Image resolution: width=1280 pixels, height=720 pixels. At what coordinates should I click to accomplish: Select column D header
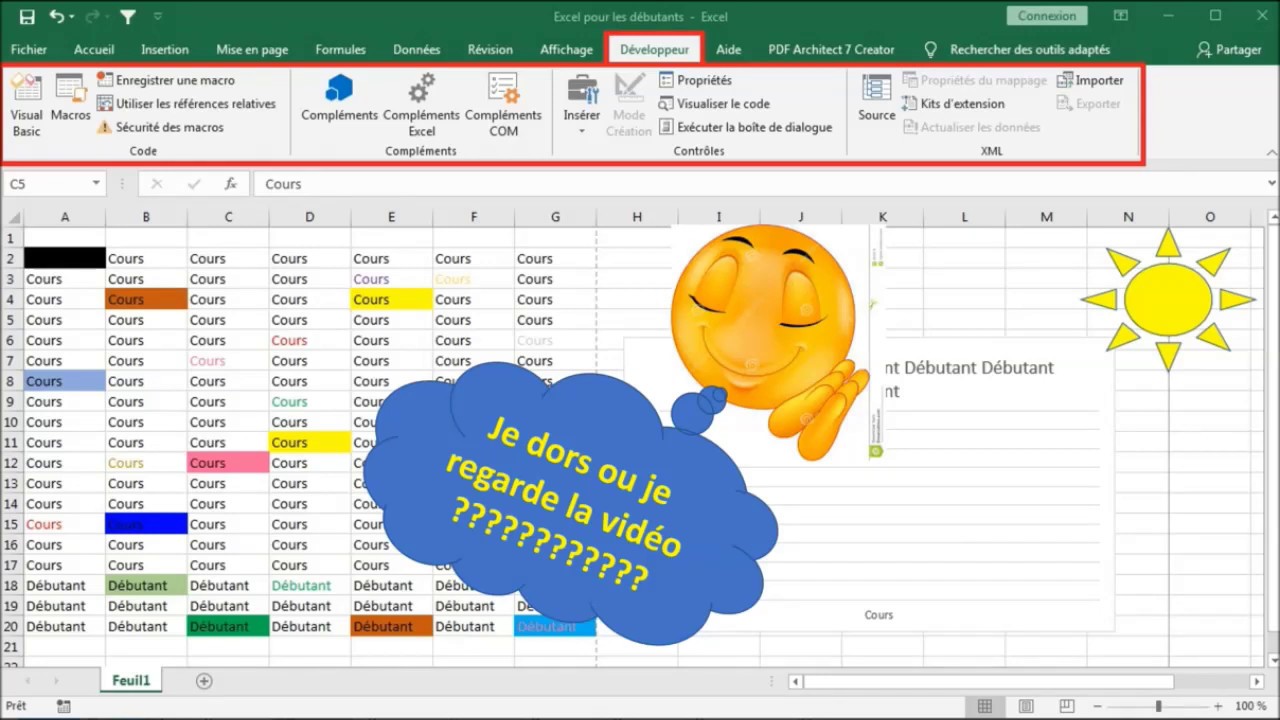310,217
